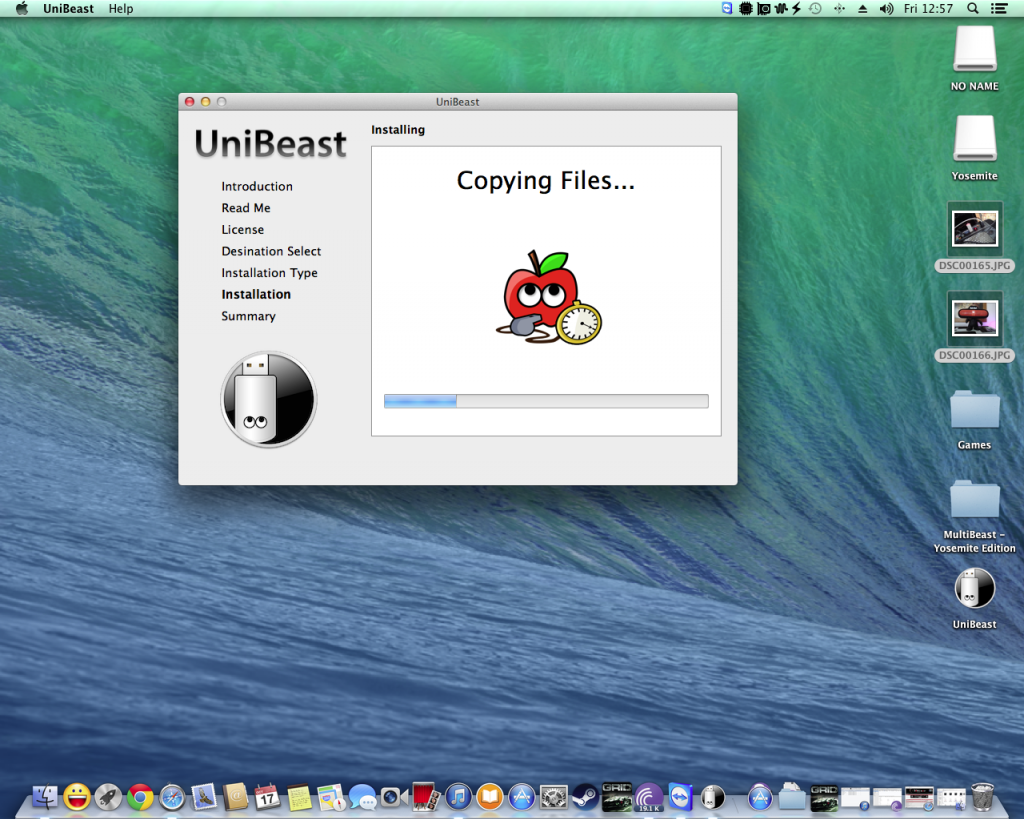The image size is (1024, 819).
Task: Select the Yosemite drive on desktop
Action: [974, 148]
